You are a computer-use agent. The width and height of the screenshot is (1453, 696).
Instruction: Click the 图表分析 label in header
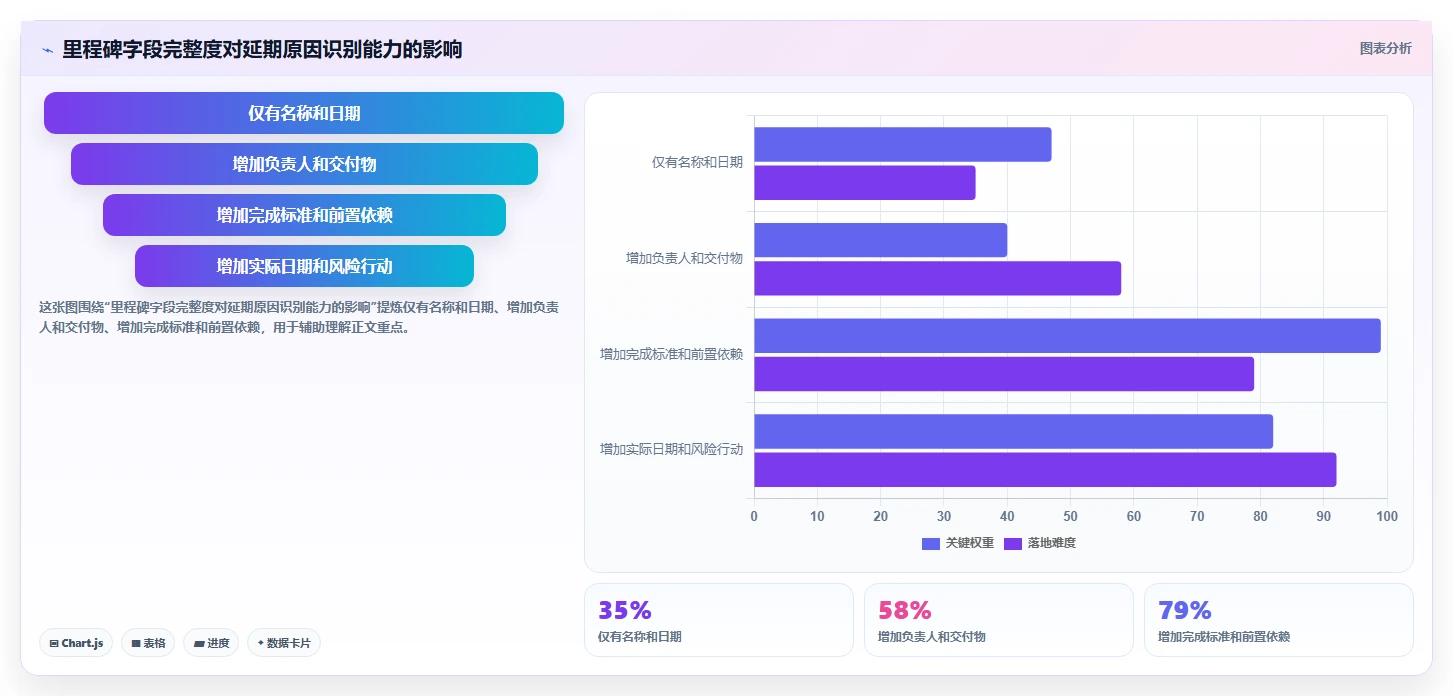pyautogui.click(x=1385, y=48)
